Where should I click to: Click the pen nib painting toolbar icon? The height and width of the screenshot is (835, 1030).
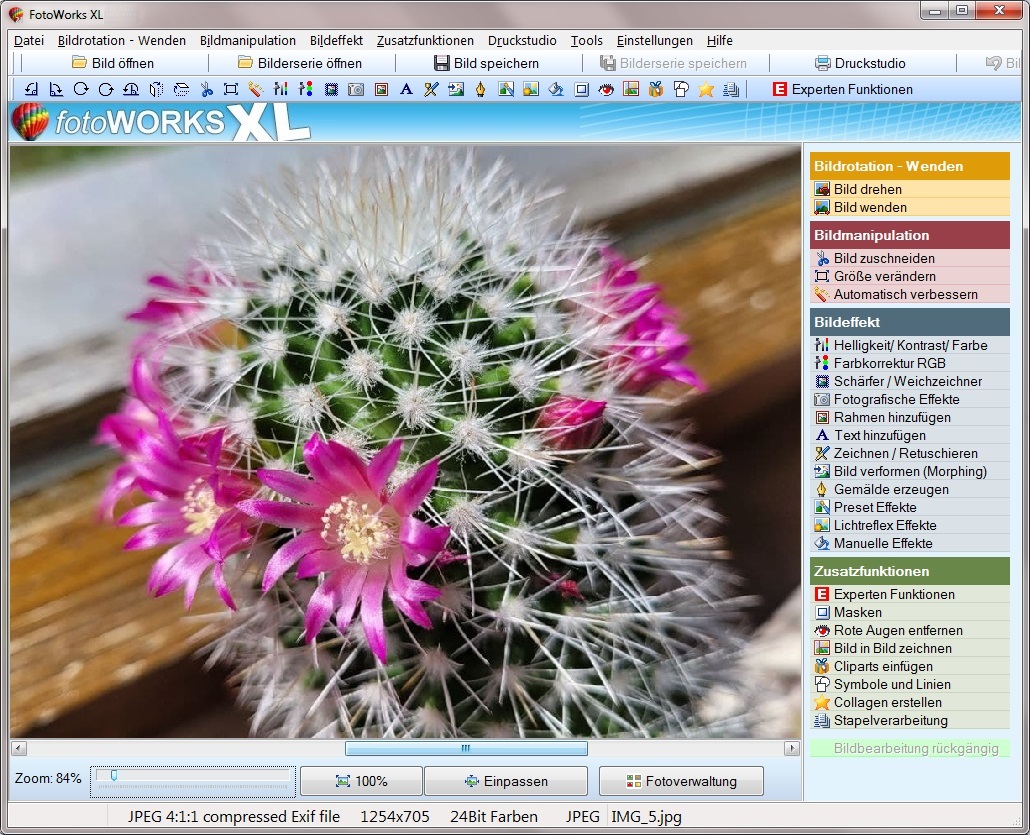(481, 89)
